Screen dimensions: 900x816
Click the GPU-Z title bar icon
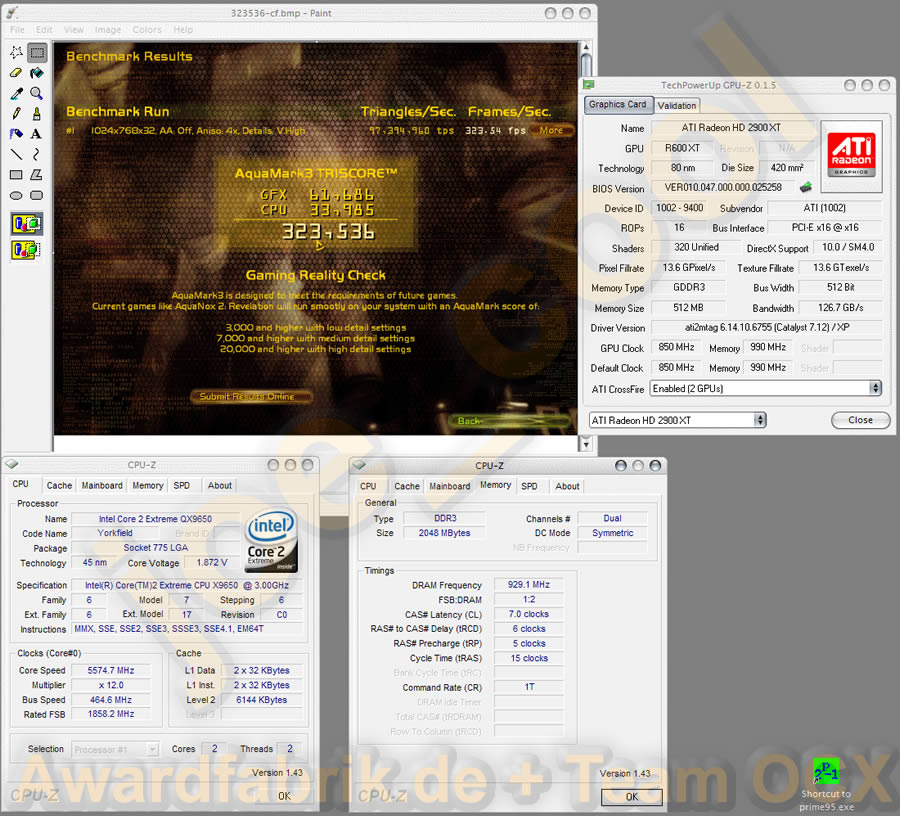pos(589,85)
